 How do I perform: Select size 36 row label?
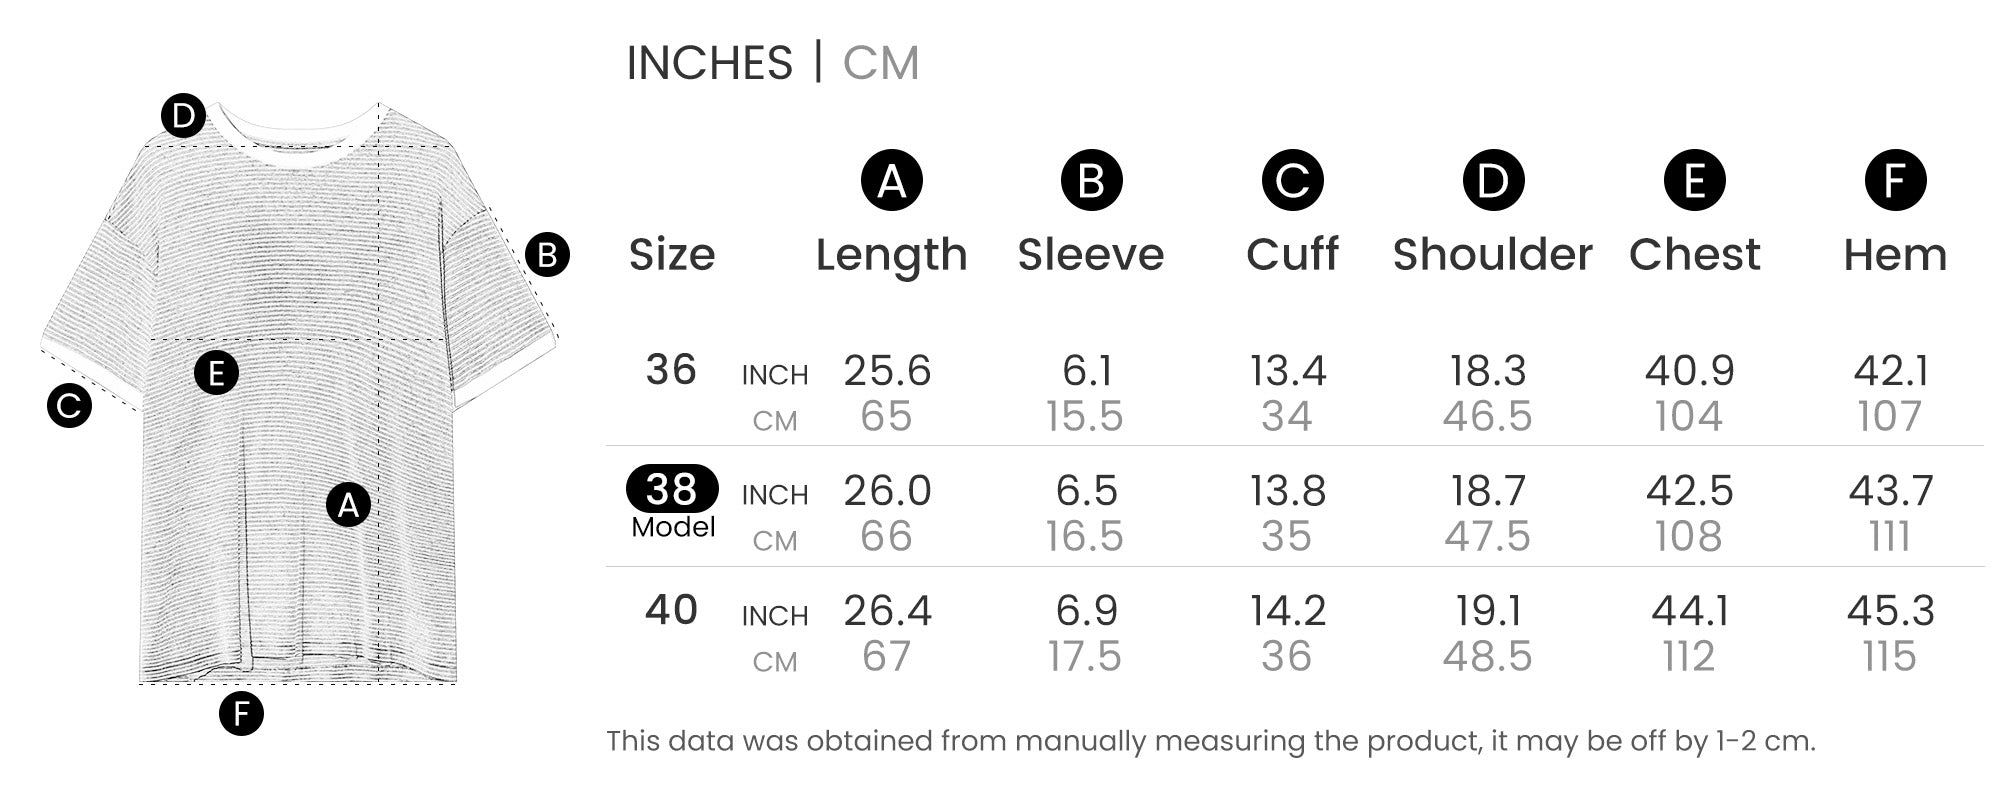(671, 370)
